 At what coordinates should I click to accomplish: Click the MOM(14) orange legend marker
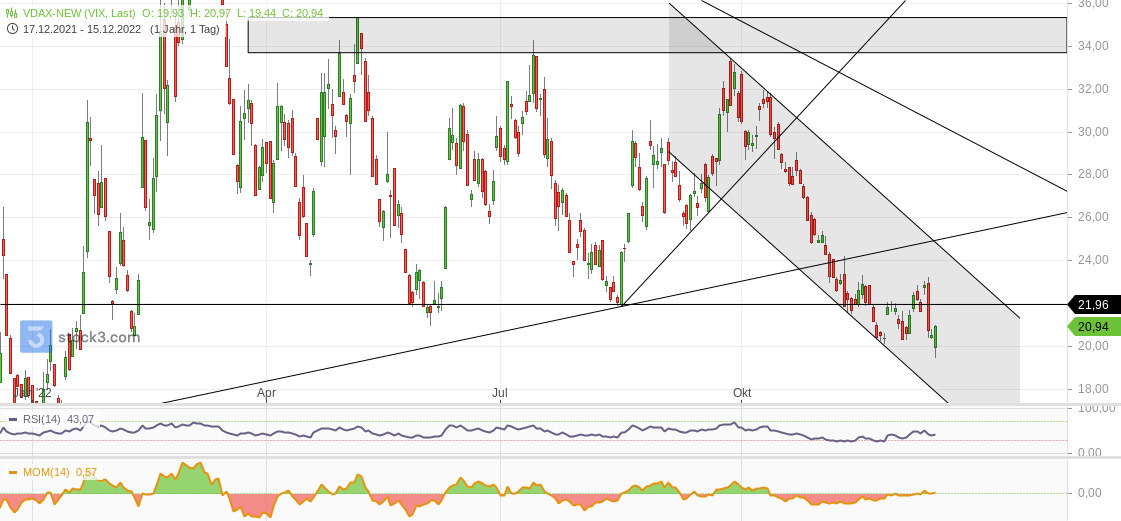[x=13, y=472]
